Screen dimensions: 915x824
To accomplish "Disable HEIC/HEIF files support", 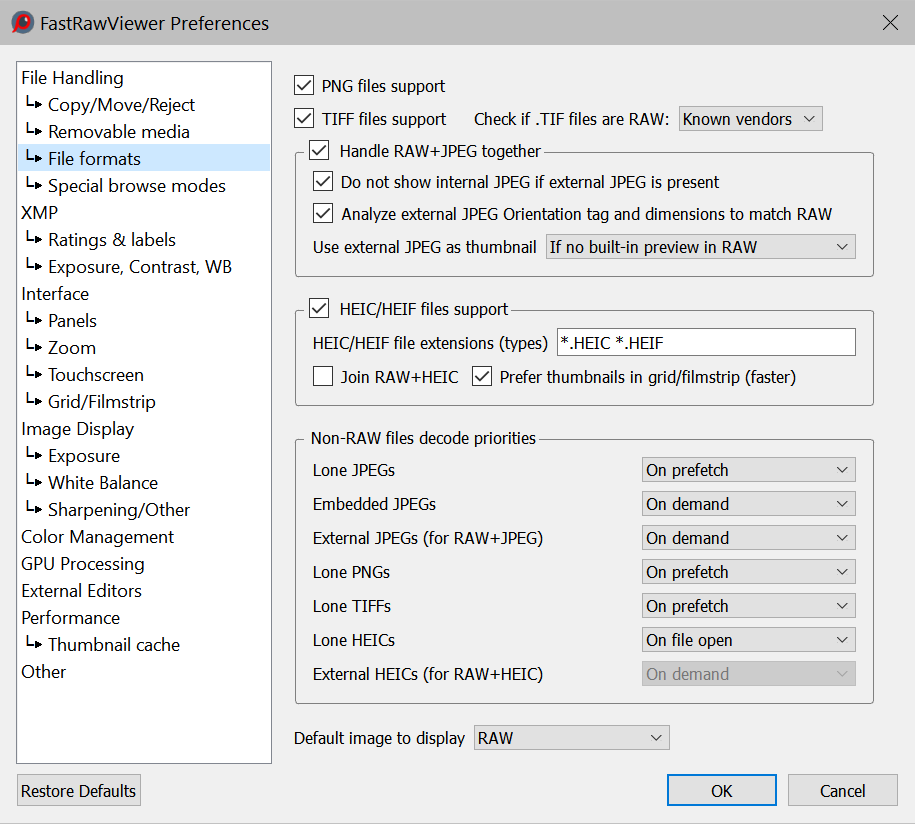I will pos(319,309).
